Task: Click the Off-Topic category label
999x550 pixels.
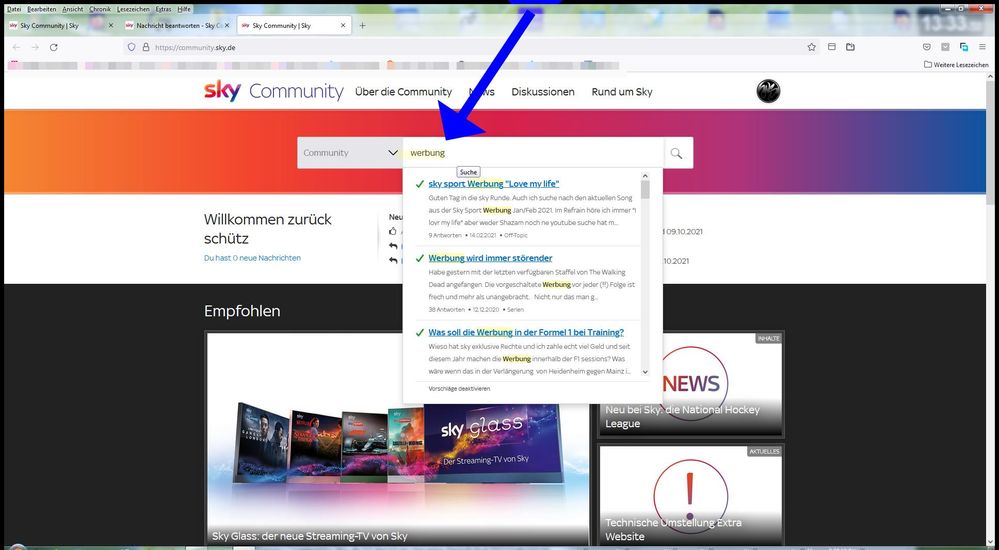Action: [x=515, y=235]
